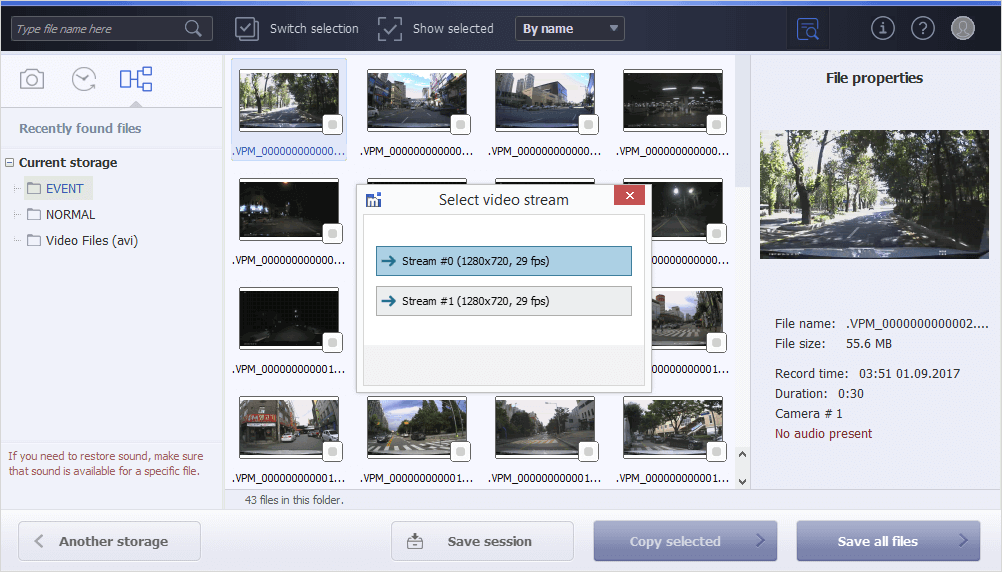
Task: Tick the checkbox on bottom-row last thumbnail
Action: pos(716,451)
